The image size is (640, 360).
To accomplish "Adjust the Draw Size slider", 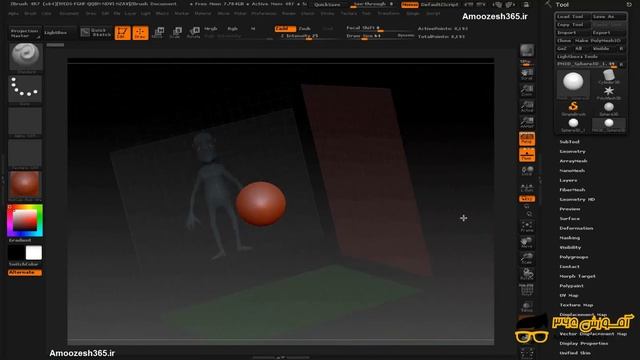I will (371, 36).
